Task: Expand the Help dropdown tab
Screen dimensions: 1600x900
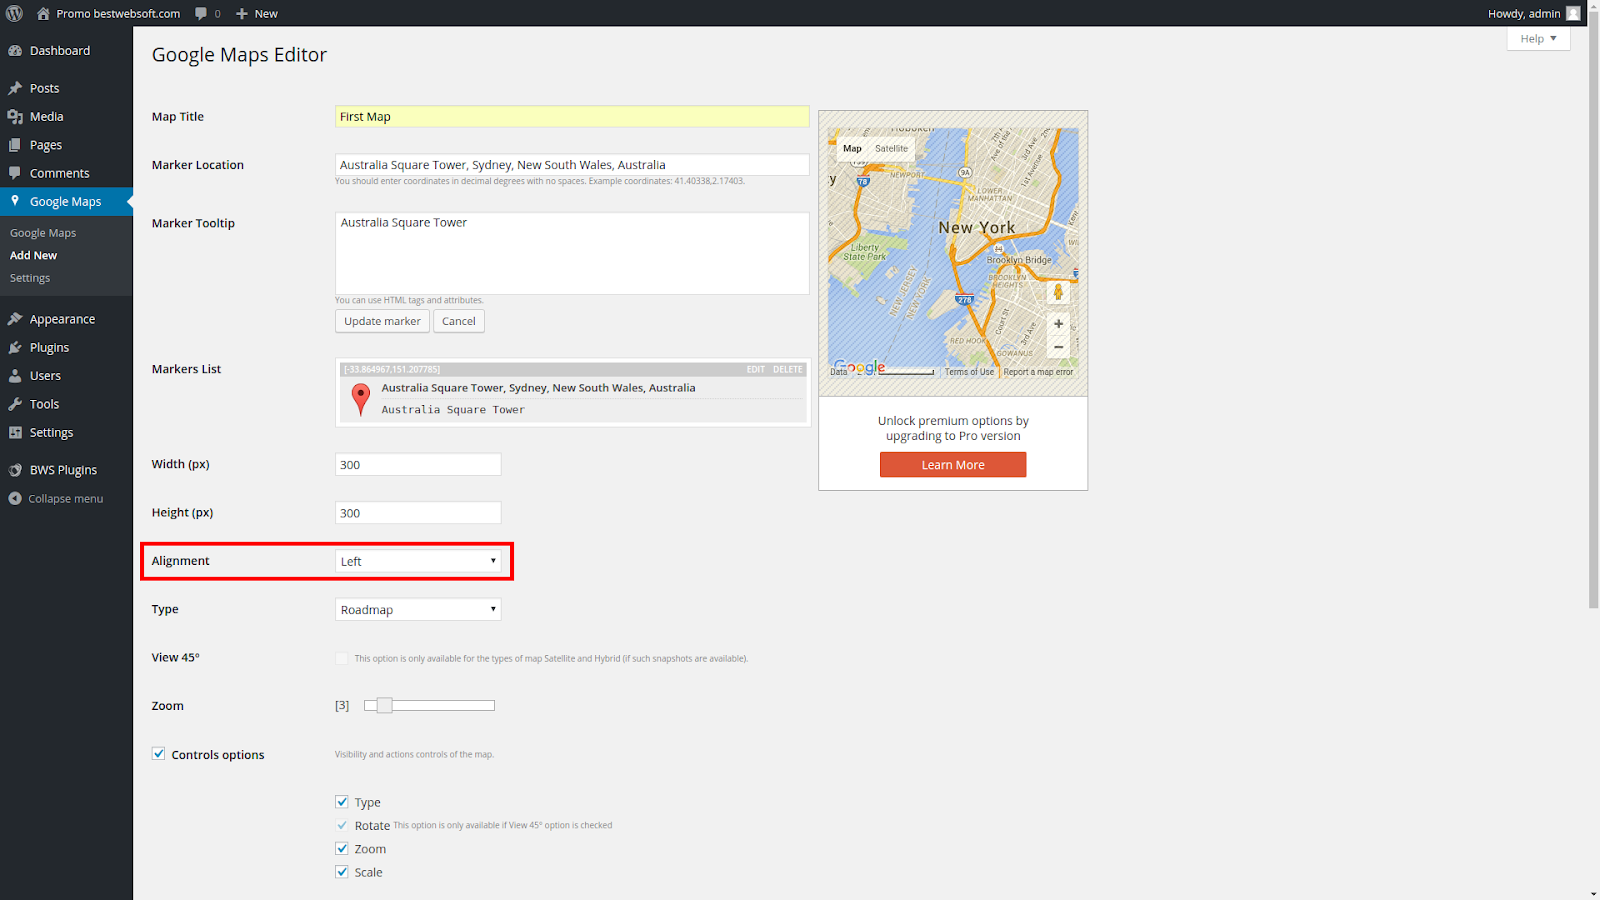Action: pos(1538,38)
